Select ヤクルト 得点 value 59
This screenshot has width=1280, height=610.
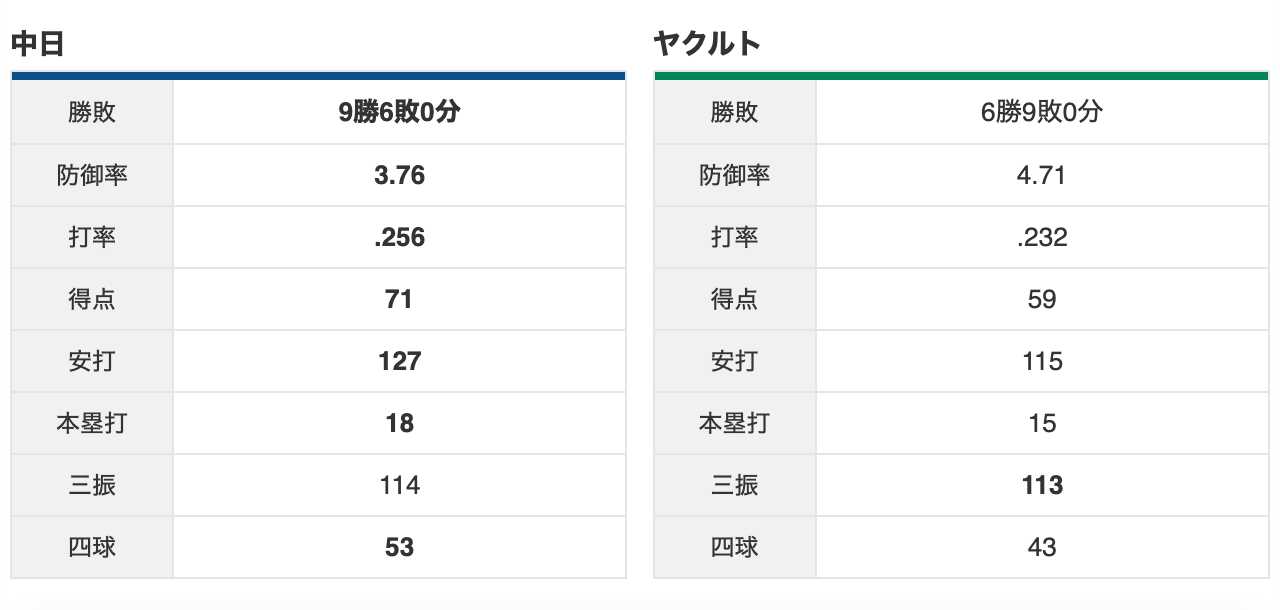coord(1042,299)
